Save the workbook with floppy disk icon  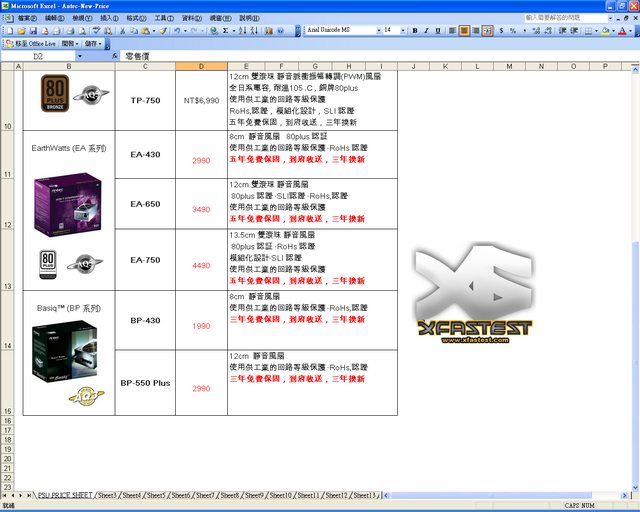[33, 31]
